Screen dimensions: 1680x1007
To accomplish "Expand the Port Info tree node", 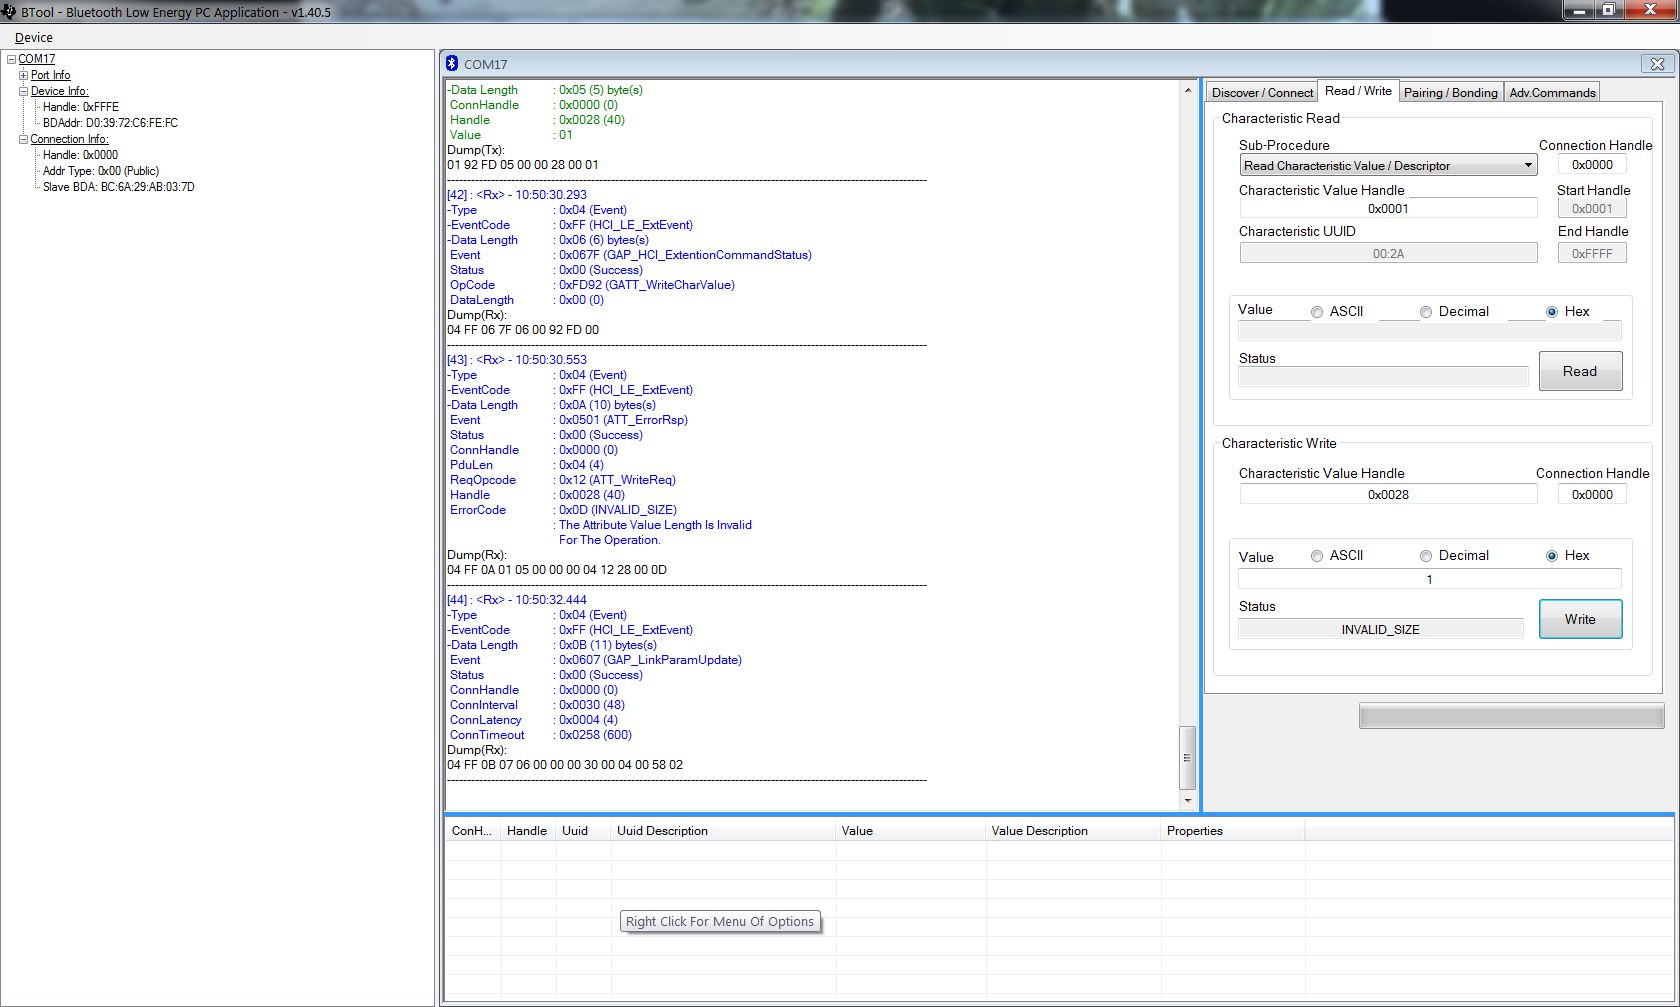I will pos(24,75).
